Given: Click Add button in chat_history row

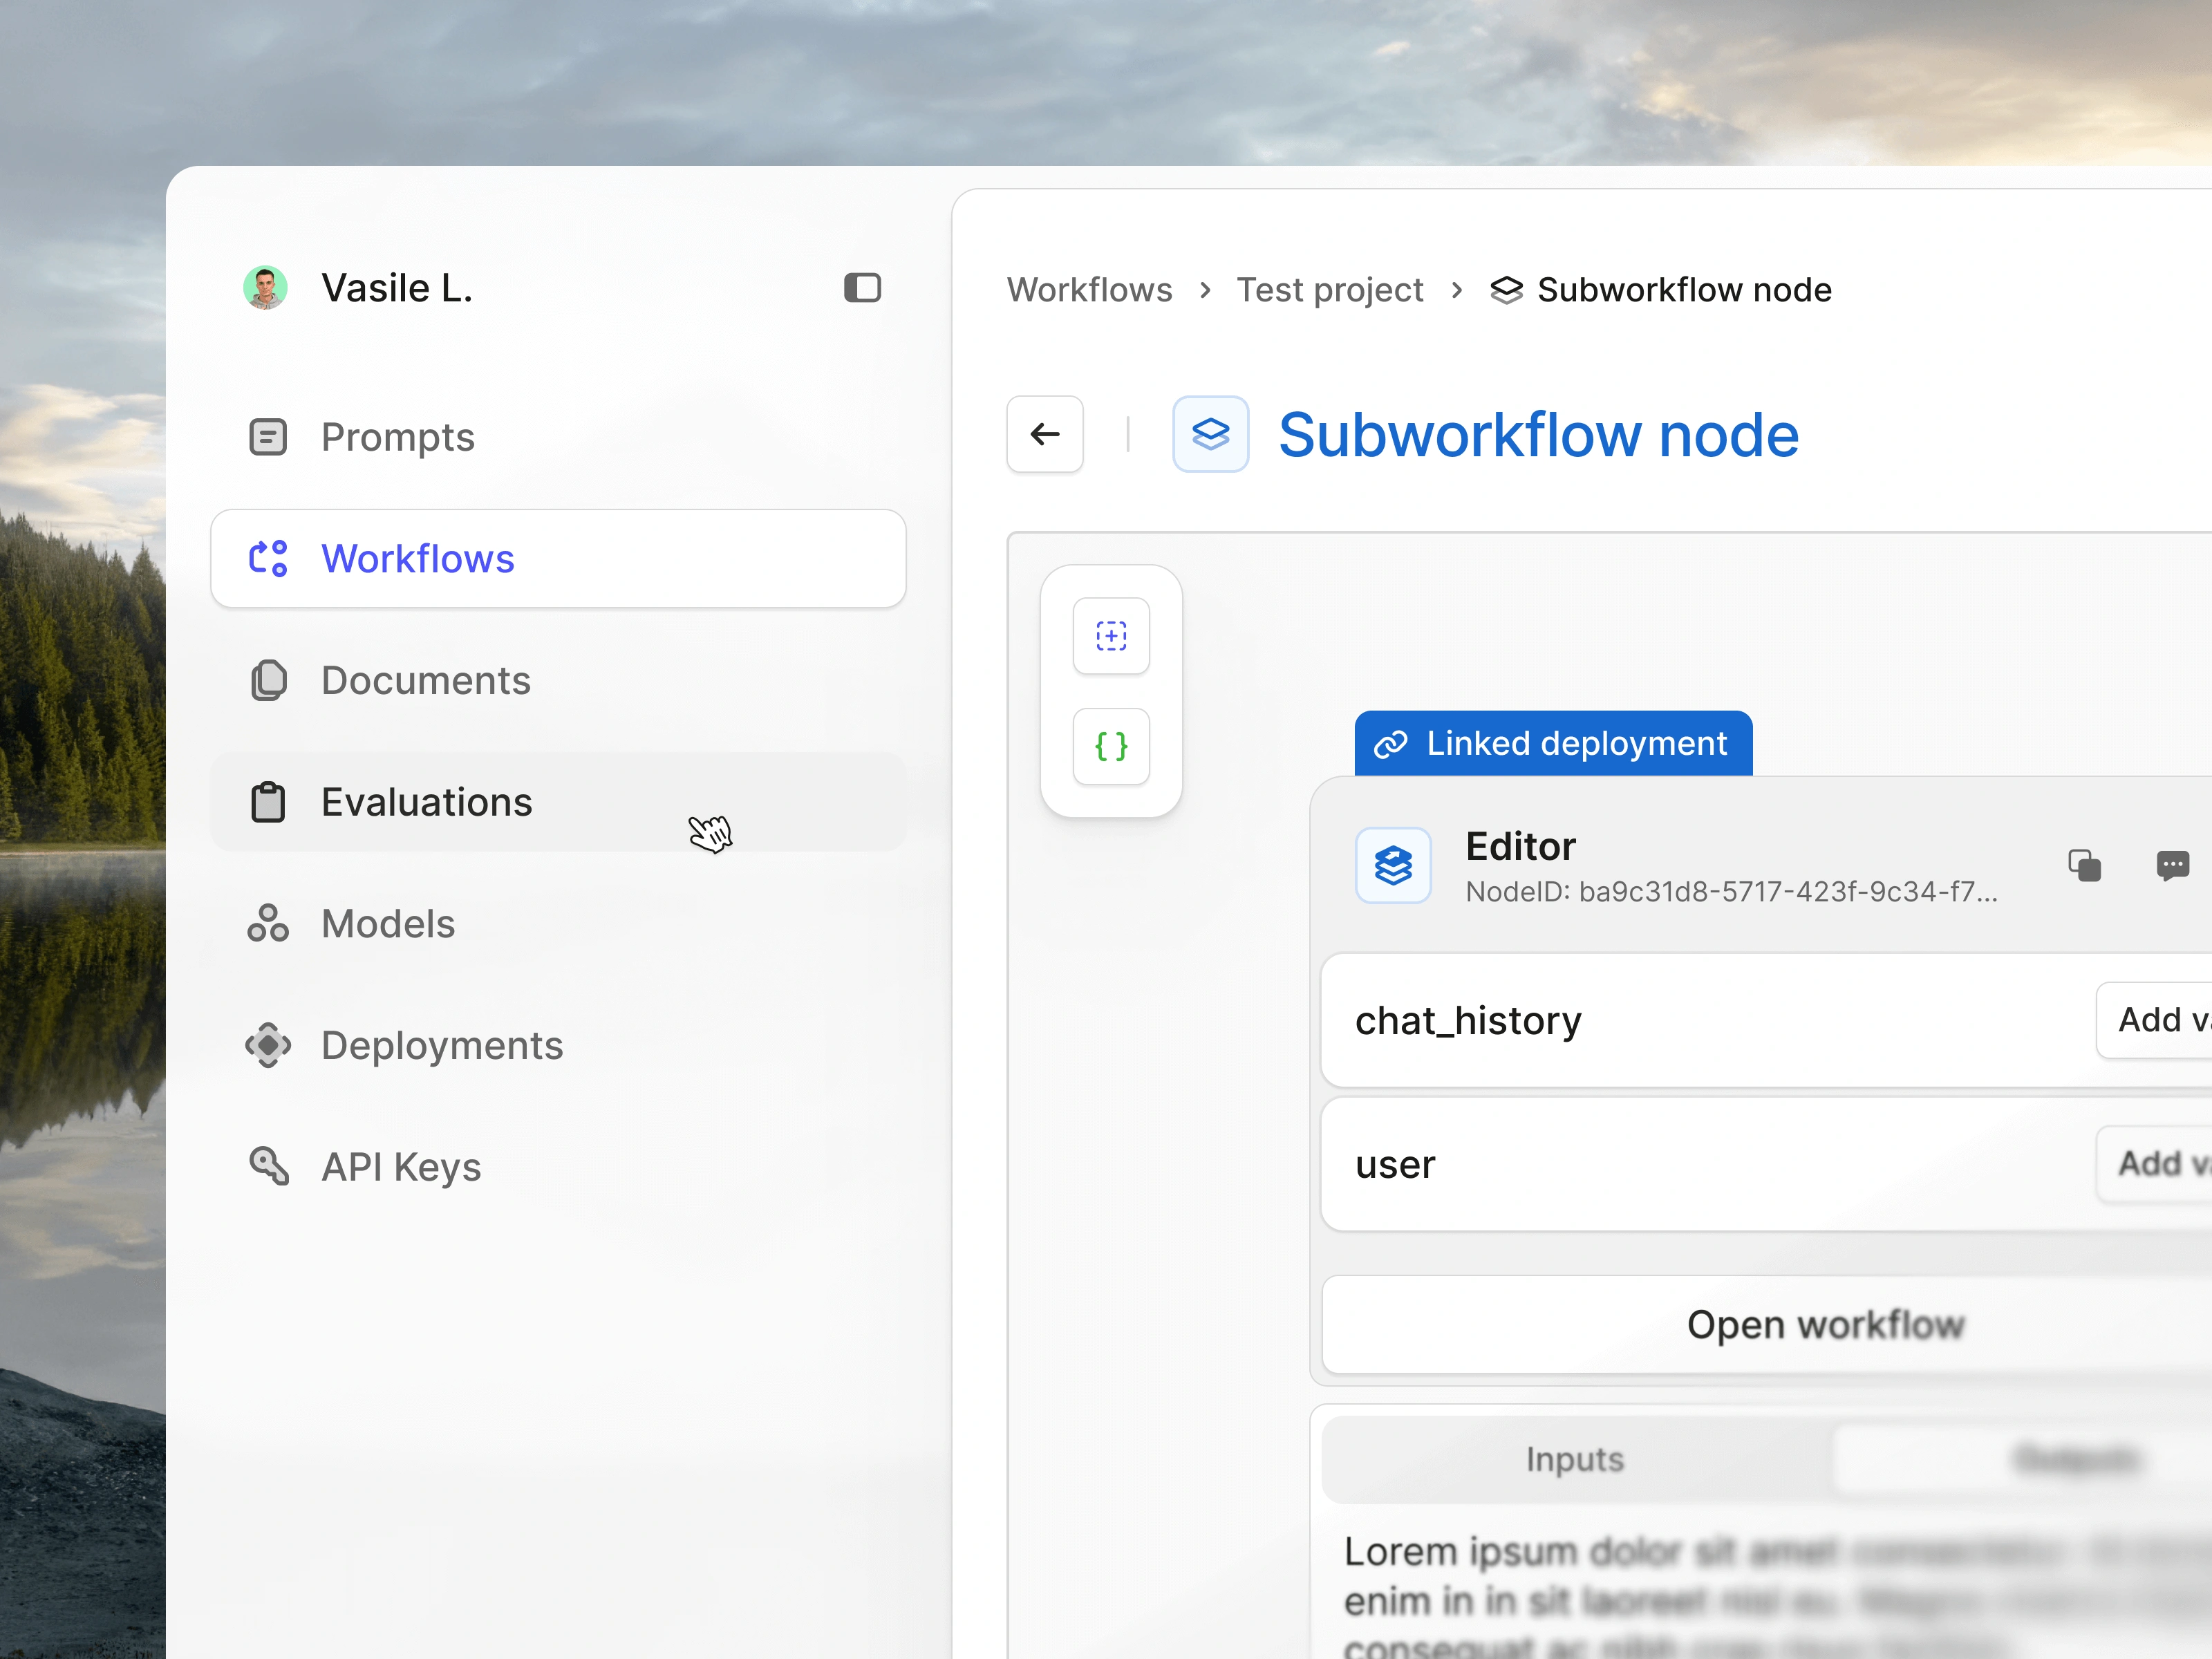Looking at the screenshot, I should [x=2154, y=1020].
